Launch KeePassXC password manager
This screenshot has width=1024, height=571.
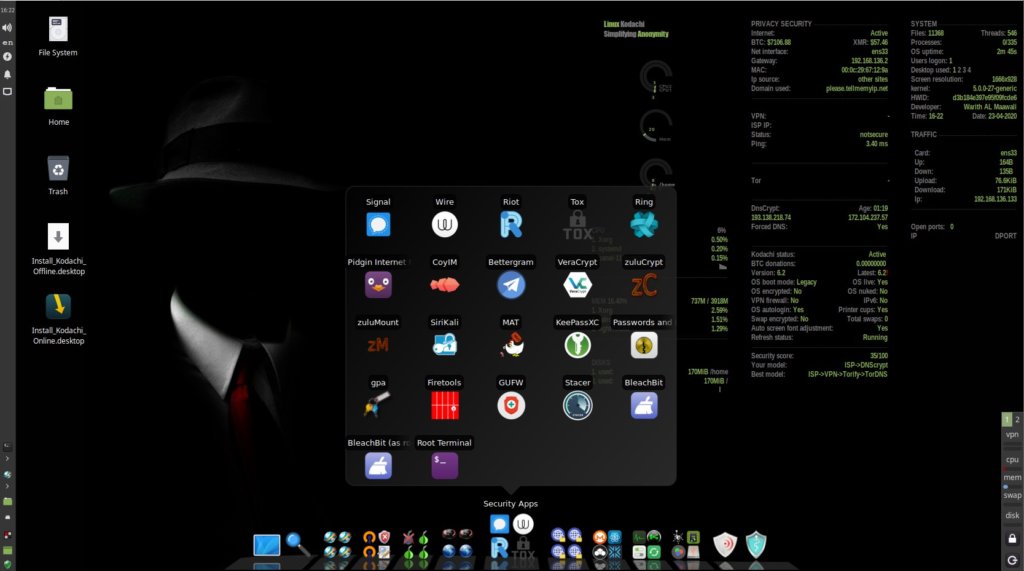[577, 345]
